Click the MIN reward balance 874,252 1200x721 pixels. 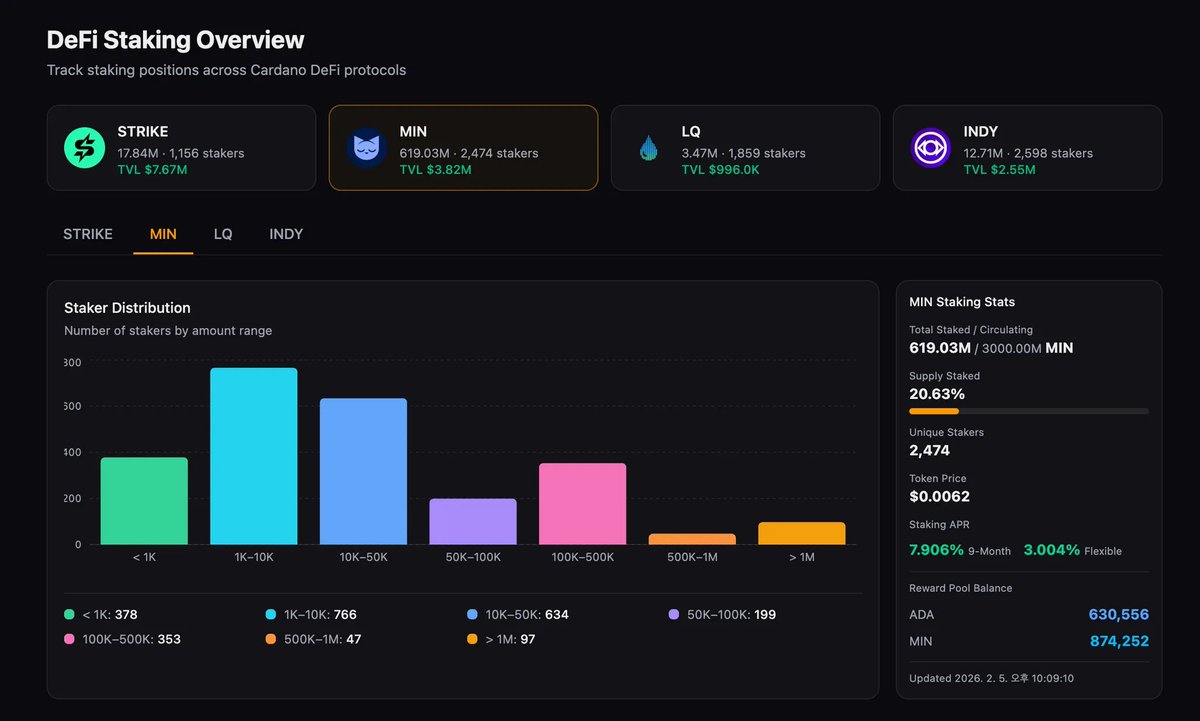click(1117, 641)
